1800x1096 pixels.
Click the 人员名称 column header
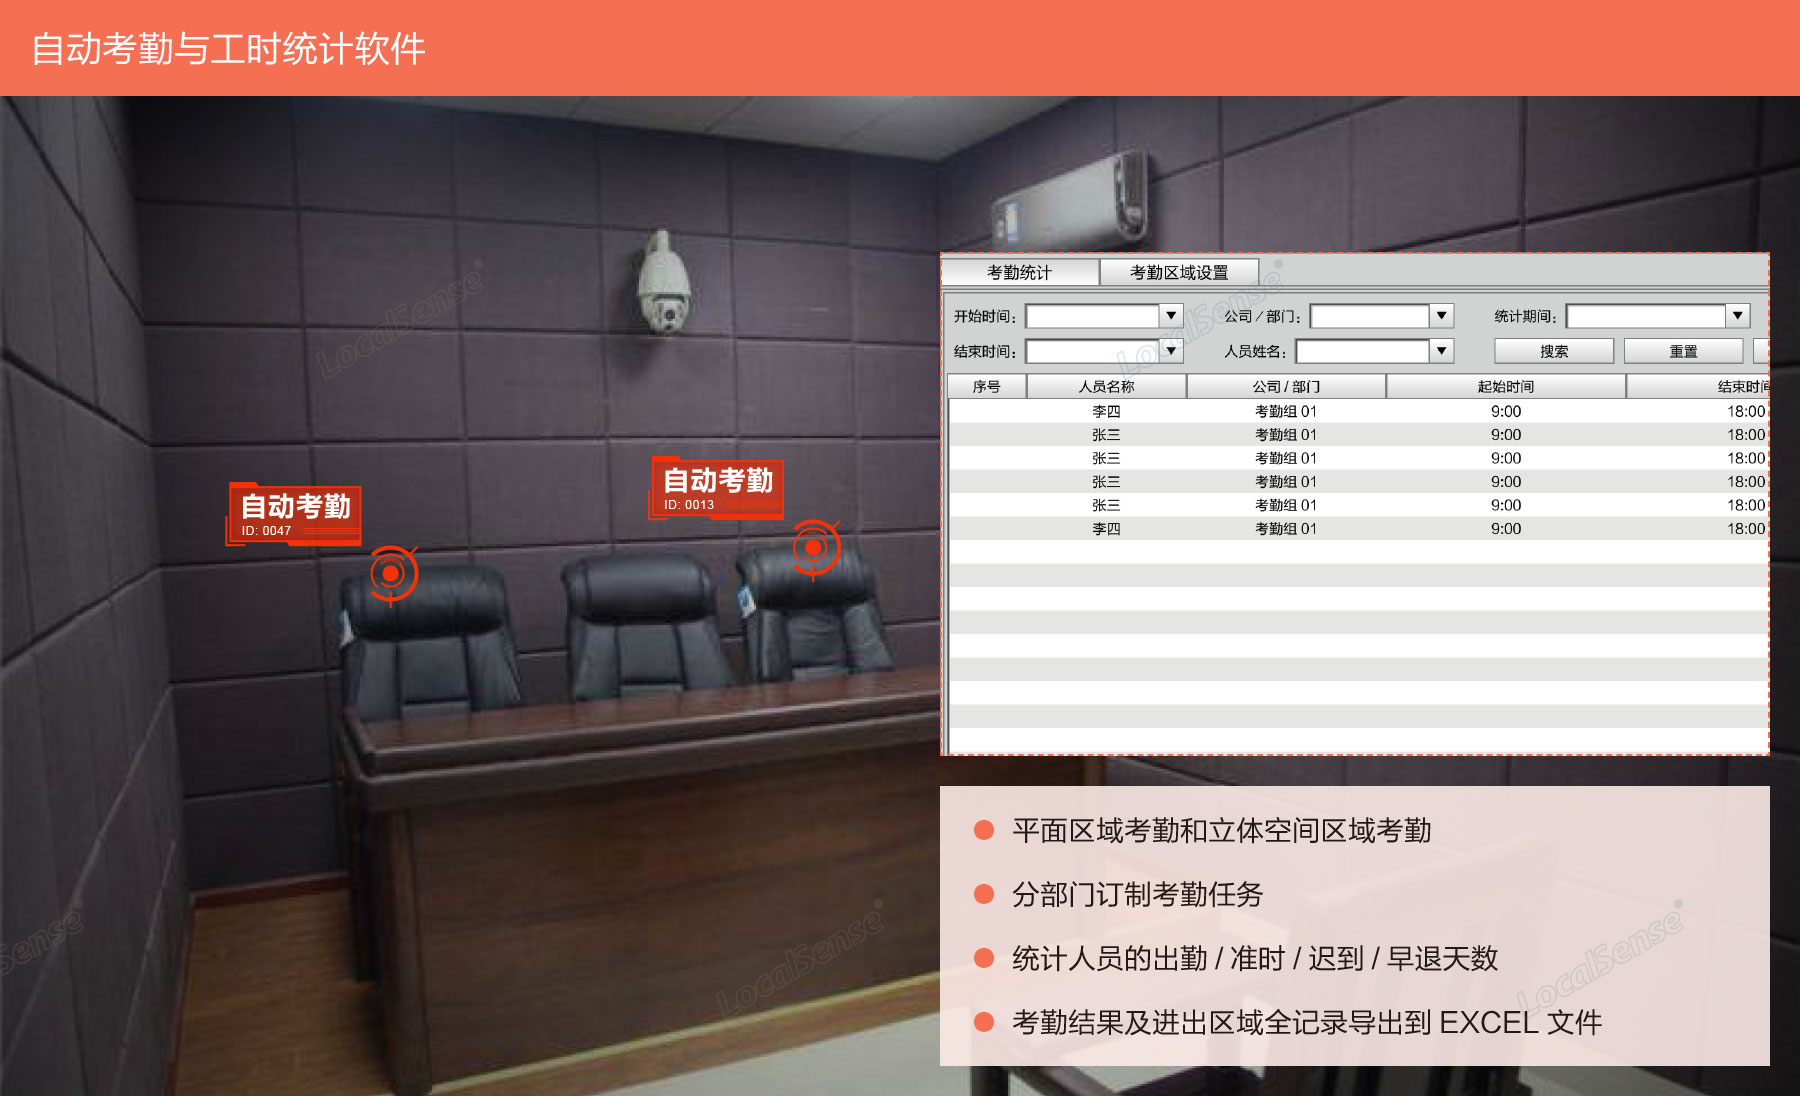click(x=1106, y=387)
